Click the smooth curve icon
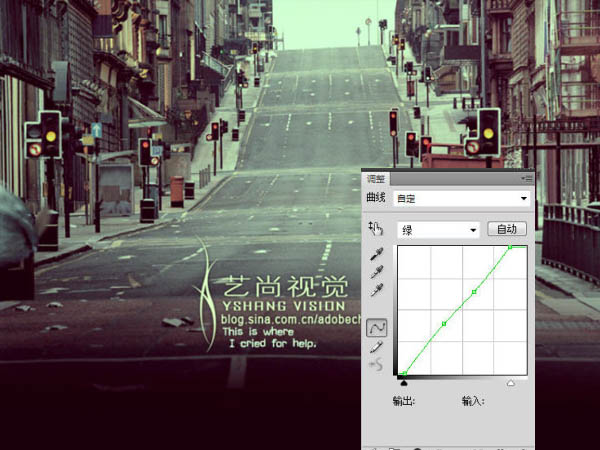The height and width of the screenshot is (450, 600). (x=376, y=365)
